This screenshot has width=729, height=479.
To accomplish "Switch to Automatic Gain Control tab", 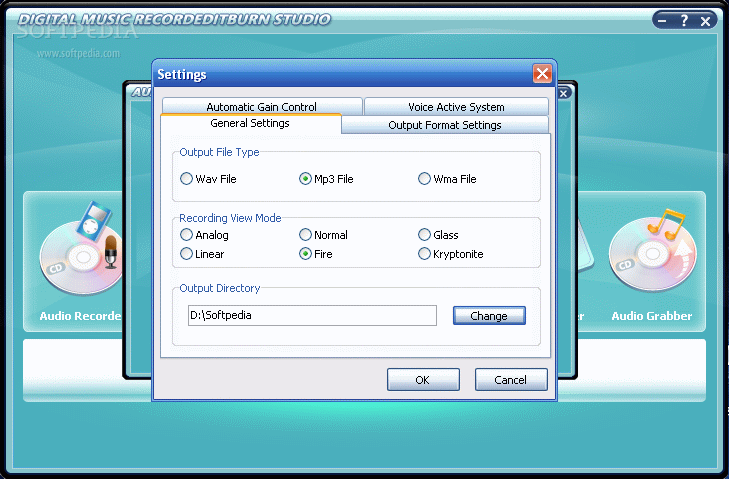I will coord(262,106).
